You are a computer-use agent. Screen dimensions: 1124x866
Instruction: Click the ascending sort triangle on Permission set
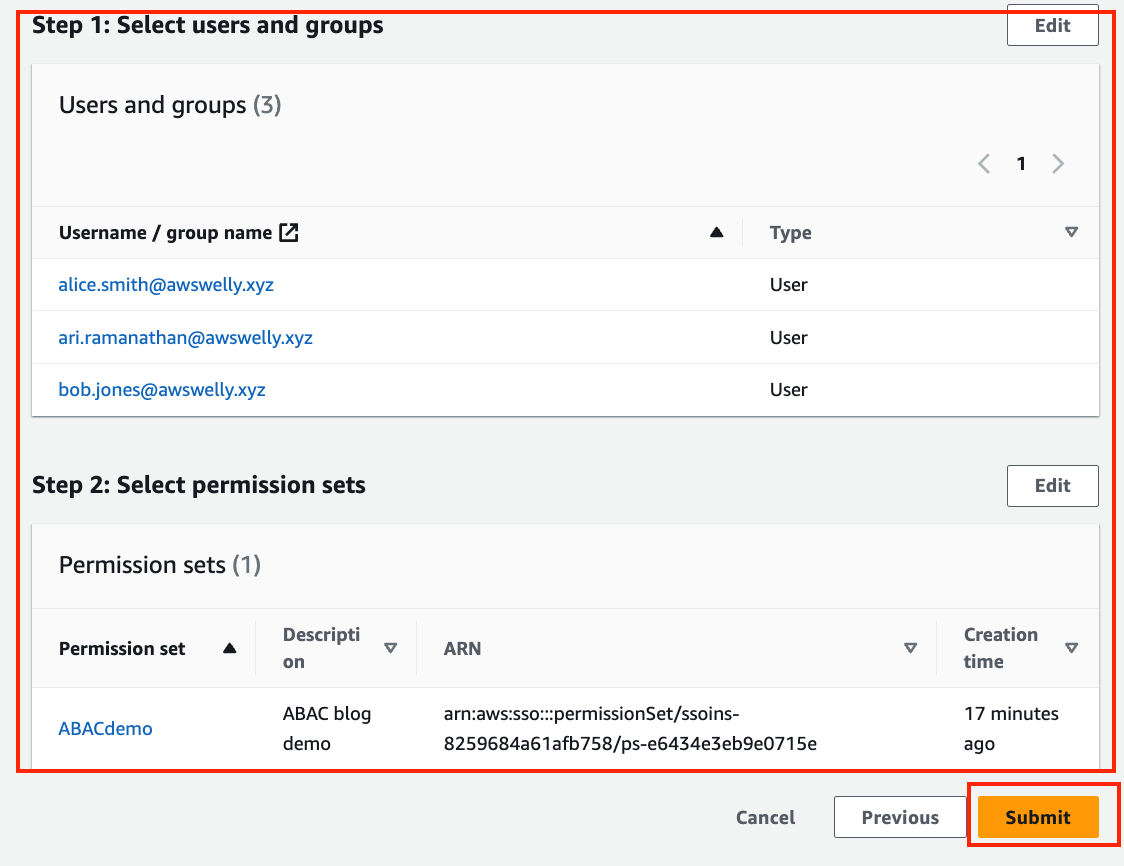coord(229,648)
